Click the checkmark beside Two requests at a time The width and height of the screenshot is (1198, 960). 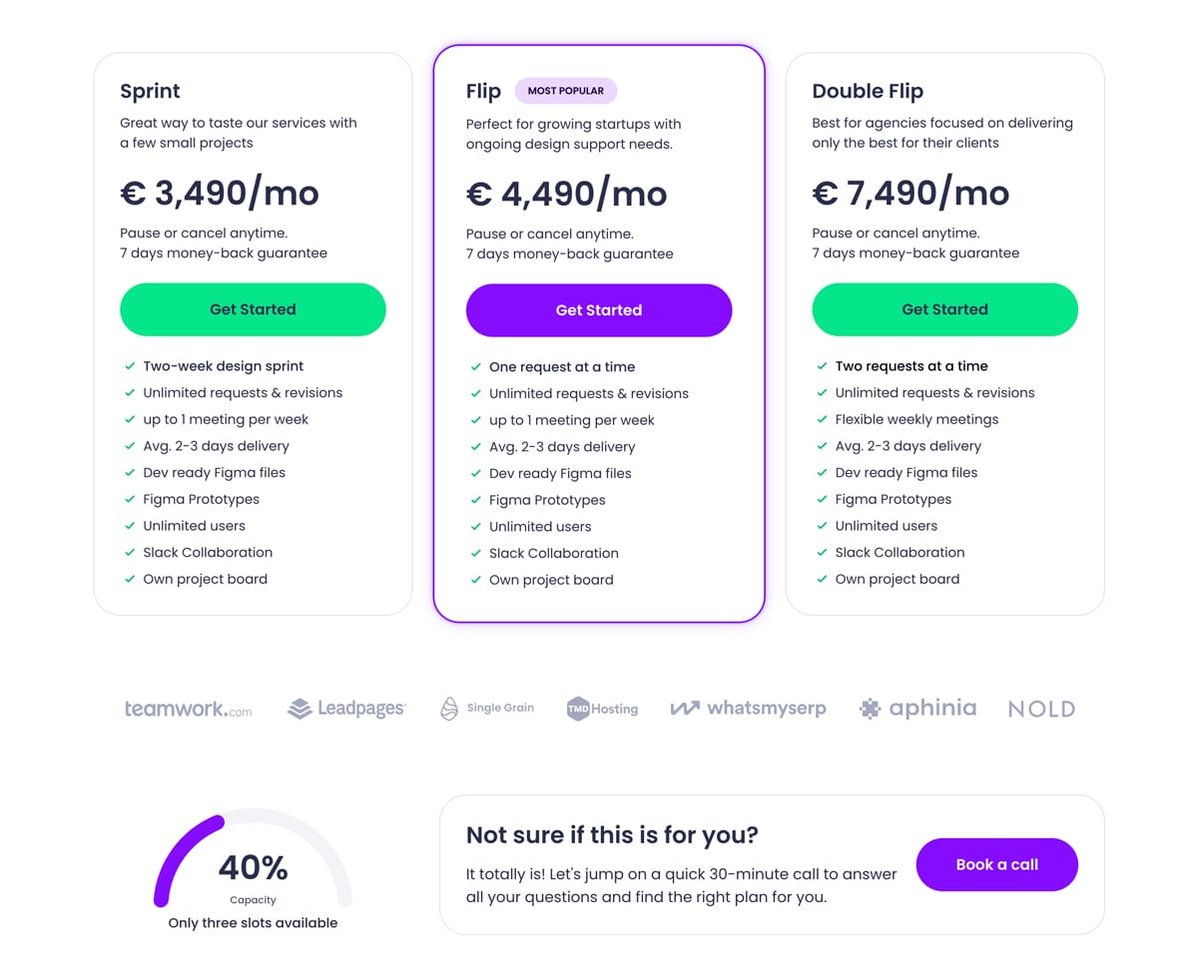[x=820, y=366]
